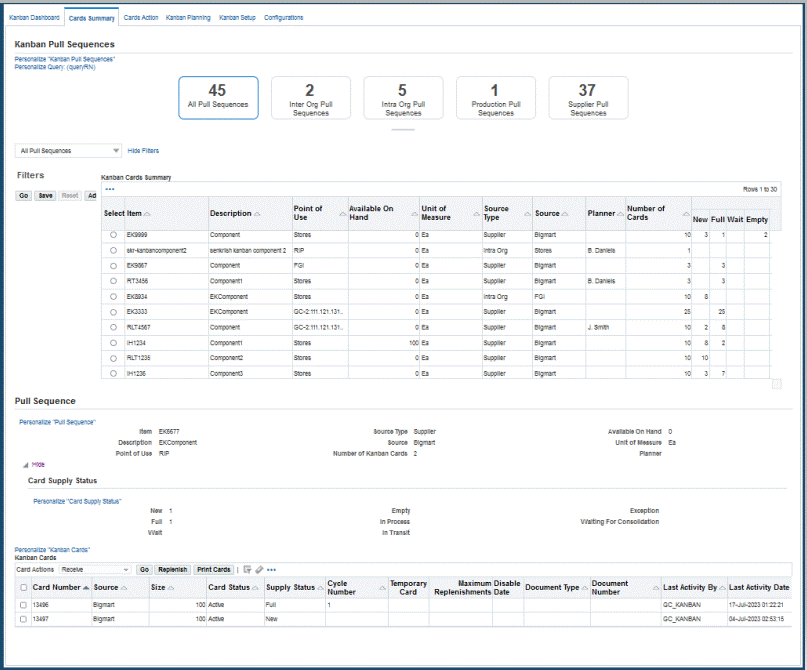Sort Kanban Cards by Card Status arrow
Screen dimensions: 807x670
(255, 588)
